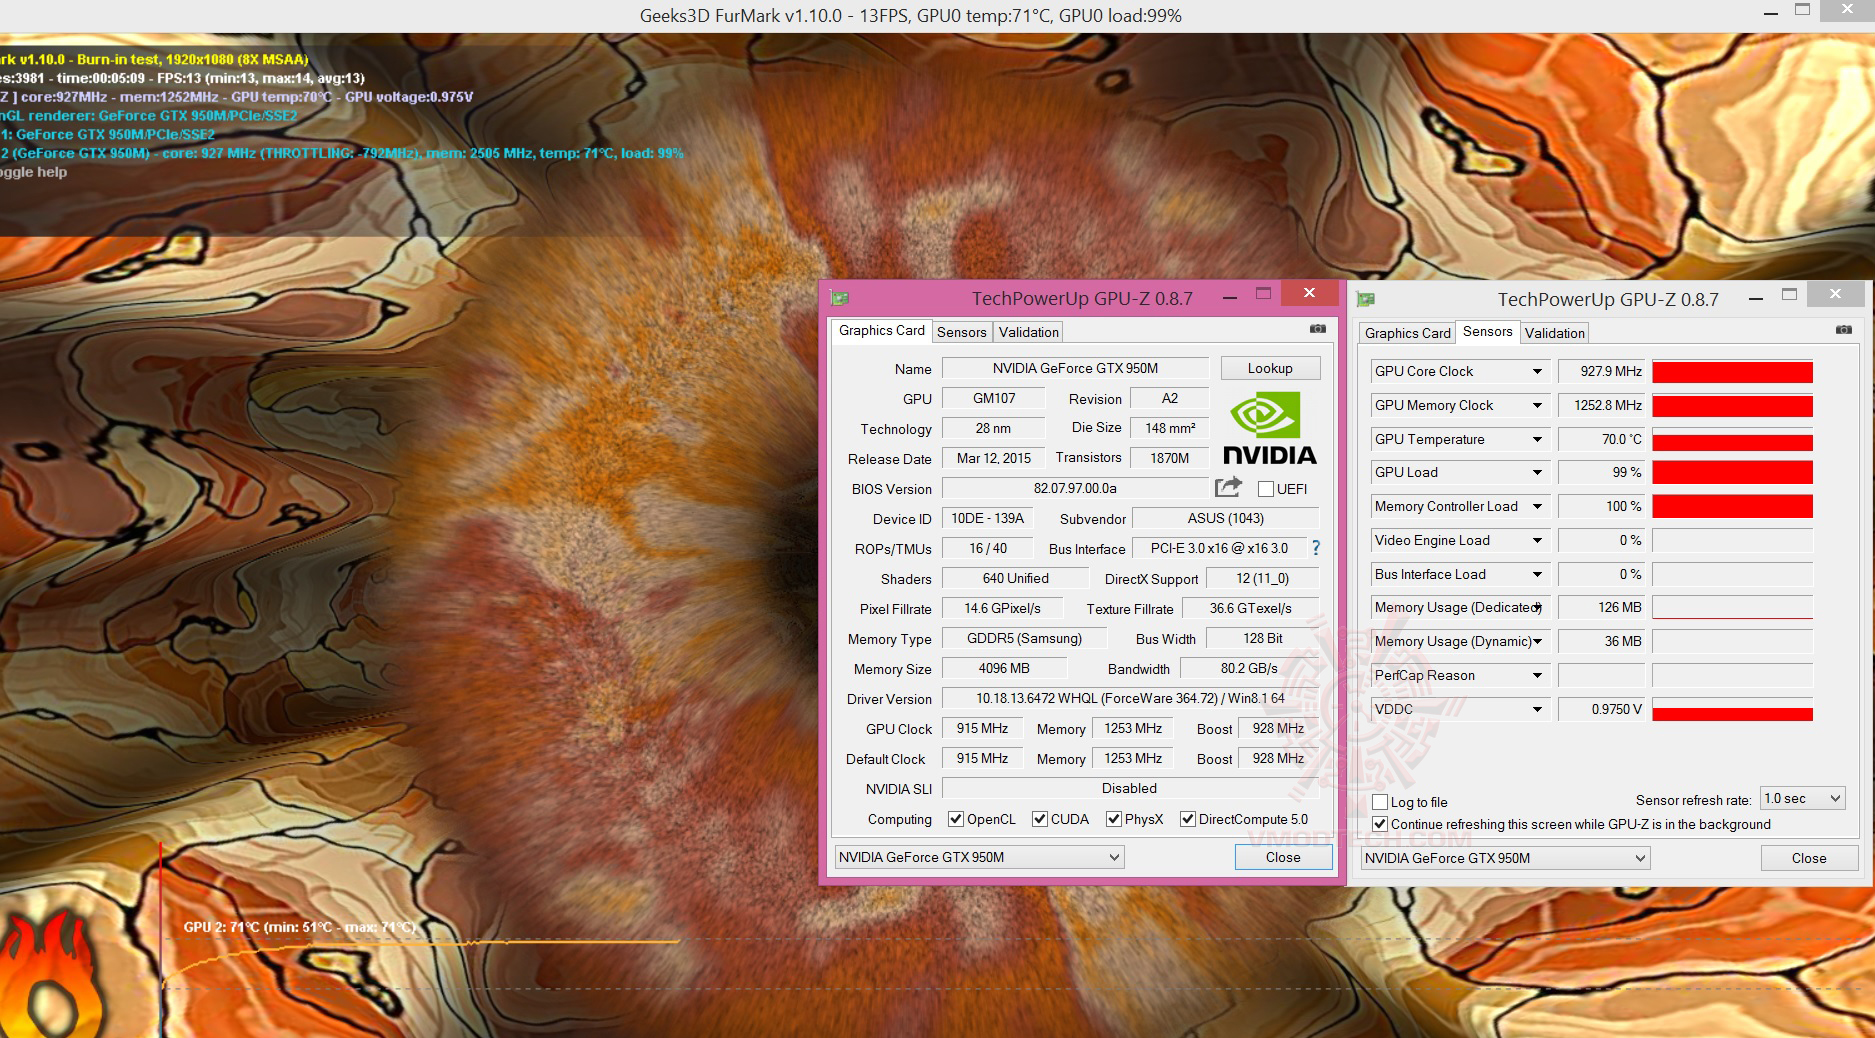Open GPU selector dropdown in Graphics Card window
1875x1038 pixels.
[x=979, y=857]
